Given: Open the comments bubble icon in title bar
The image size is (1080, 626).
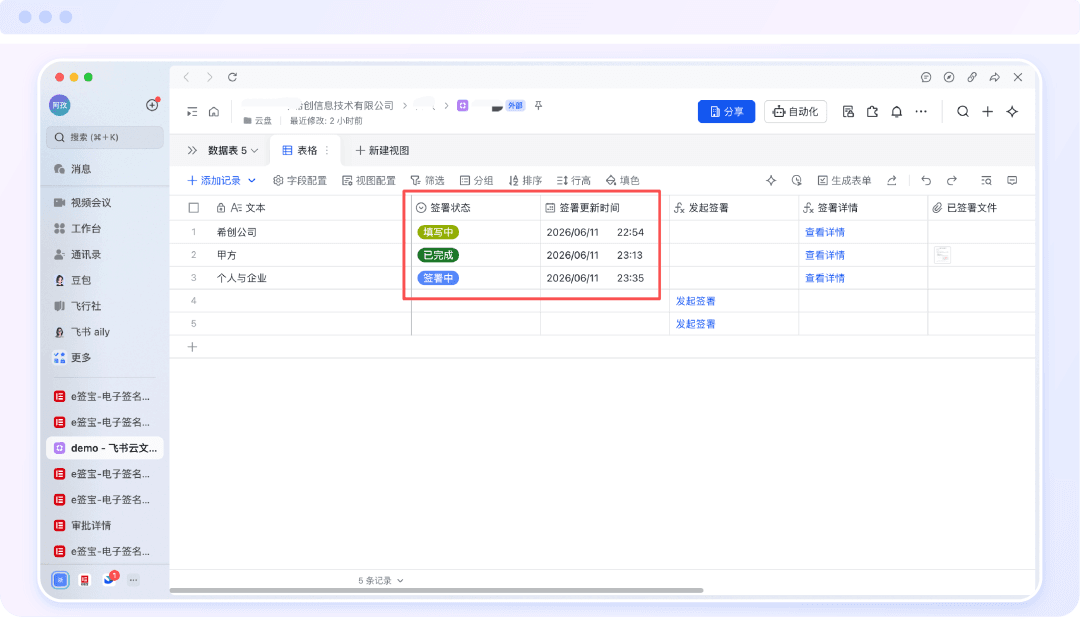Looking at the screenshot, I should coord(926,77).
